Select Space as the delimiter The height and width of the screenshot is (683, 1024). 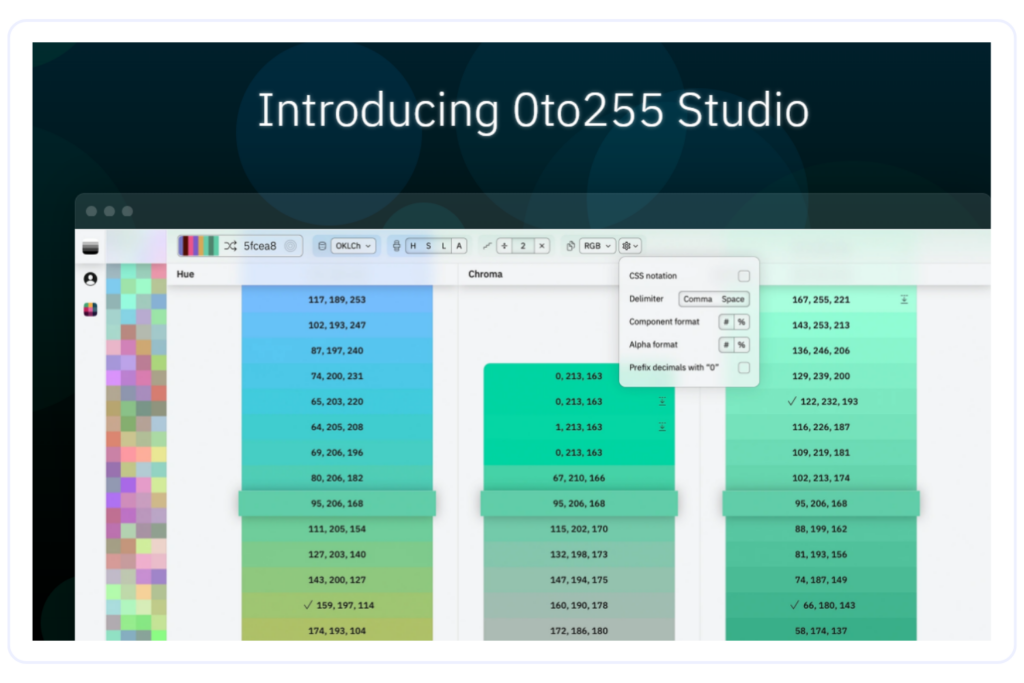[x=733, y=299]
